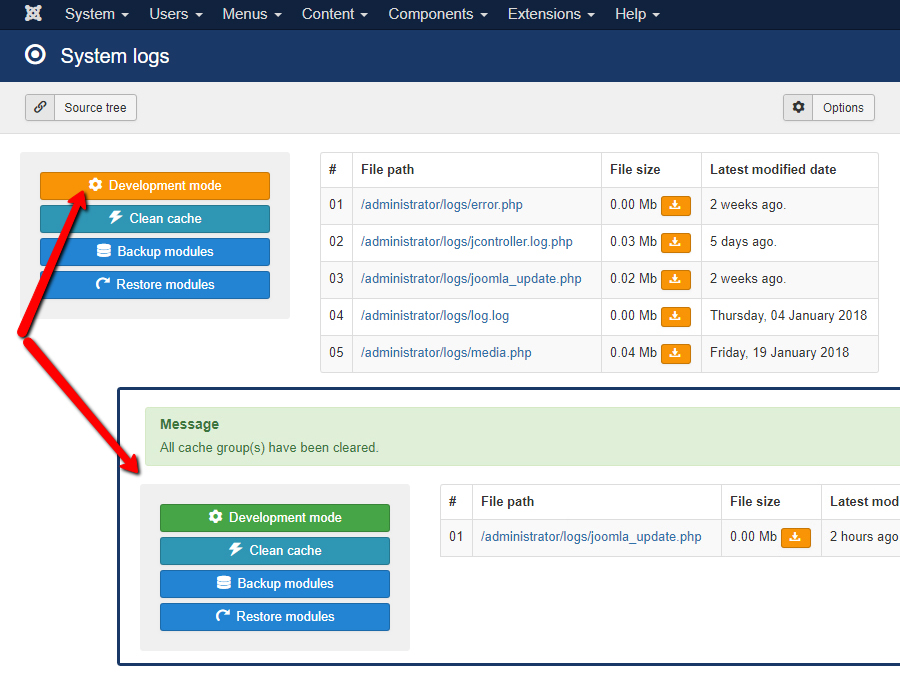
Task: Download the jcontroller.log.php file
Action: 676,242
